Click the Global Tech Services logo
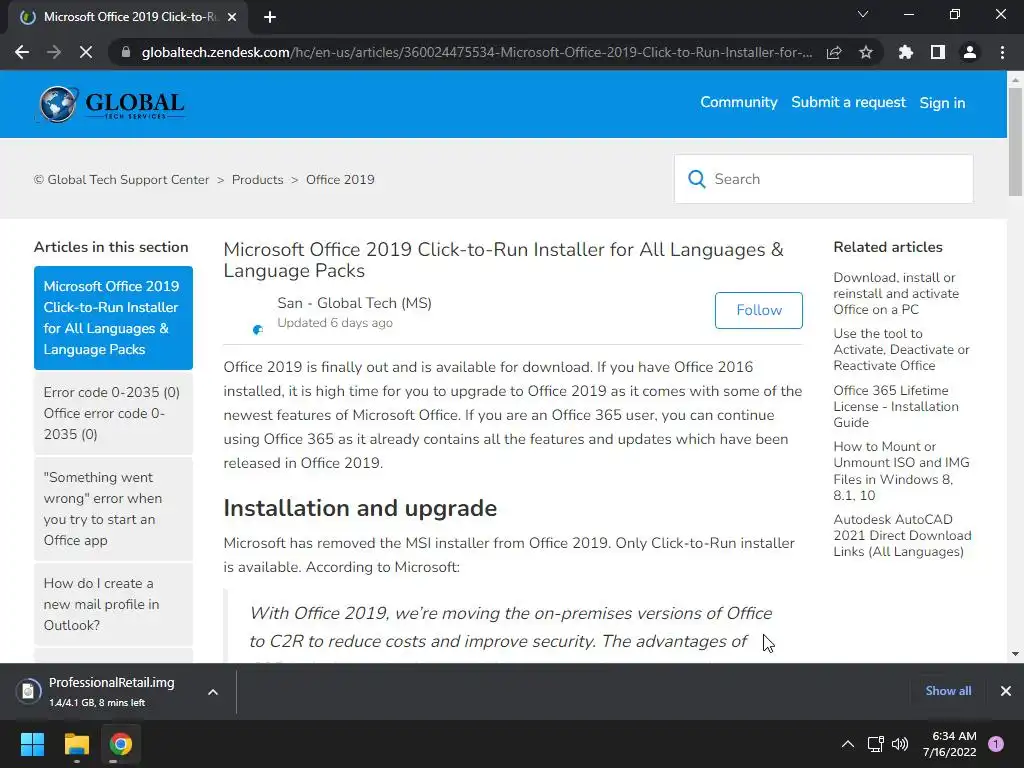This screenshot has height=768, width=1024. pyautogui.click(x=112, y=104)
